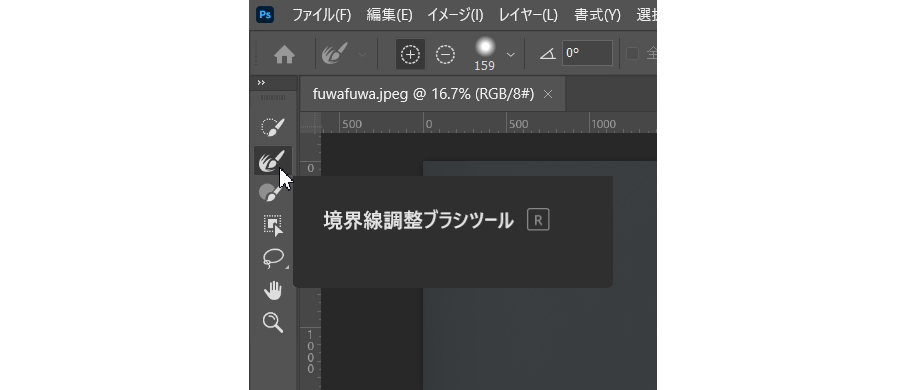Enable the subtract-from-selection minus mode
This screenshot has width=906, height=390.
445,54
